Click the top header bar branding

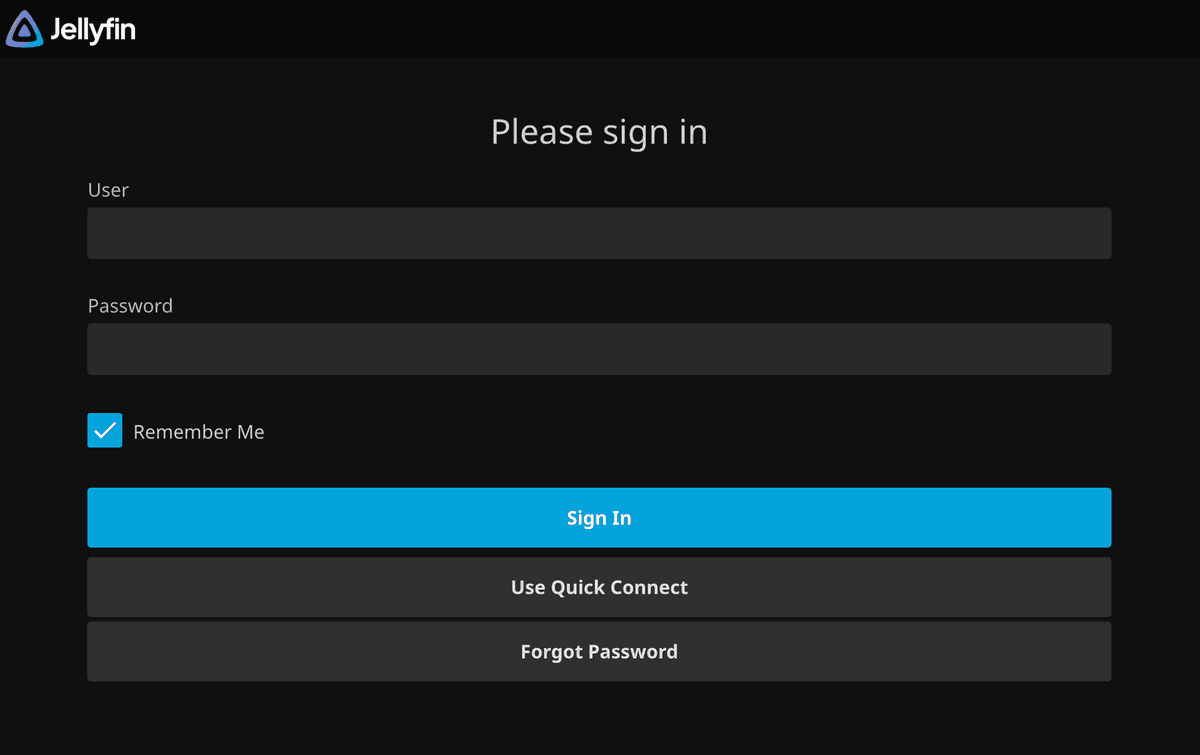pyautogui.click(x=70, y=29)
